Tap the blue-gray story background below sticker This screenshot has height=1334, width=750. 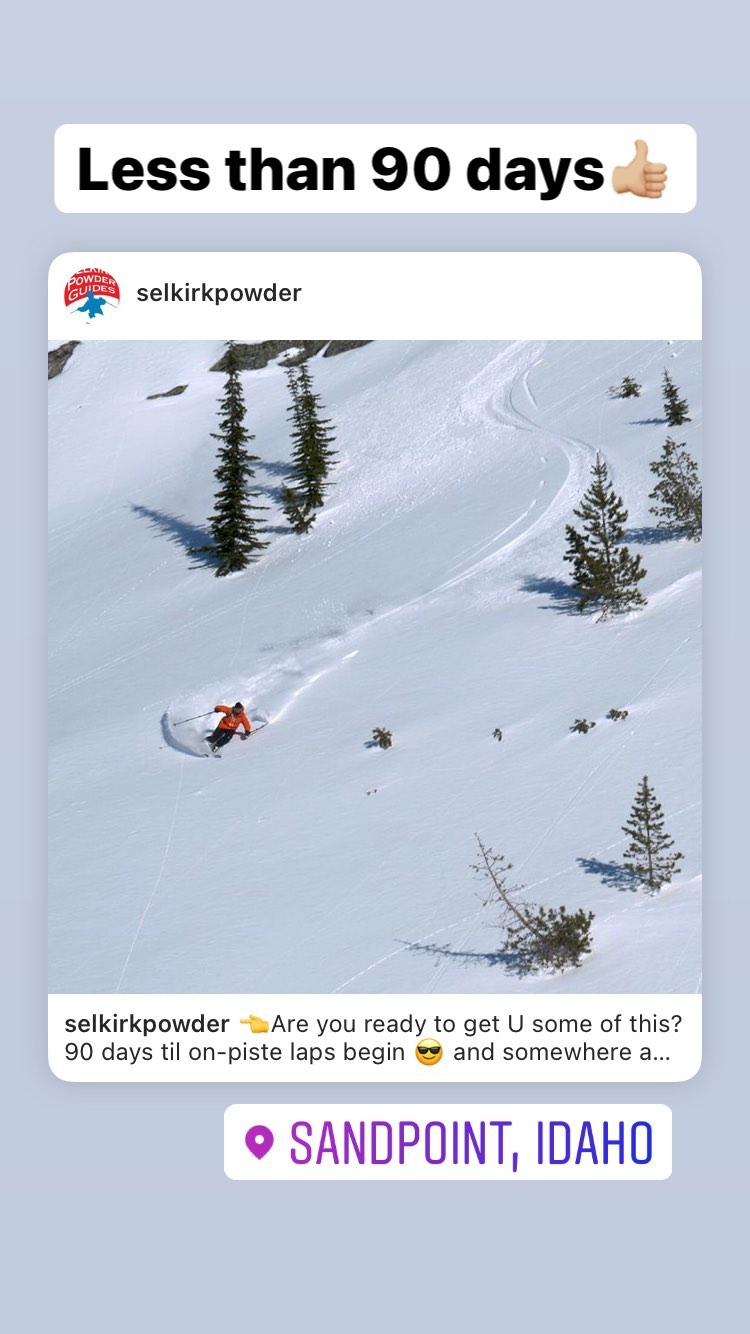tap(375, 1260)
